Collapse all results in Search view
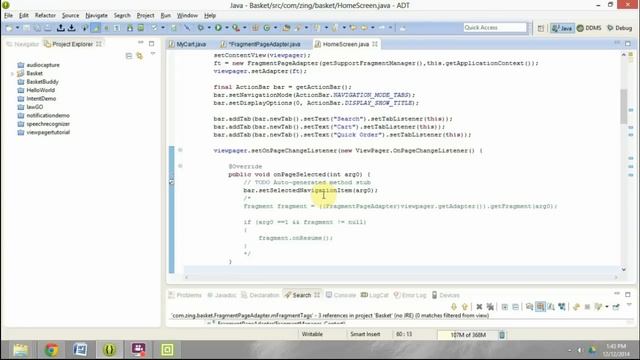640x360 pixels. click(x=516, y=307)
